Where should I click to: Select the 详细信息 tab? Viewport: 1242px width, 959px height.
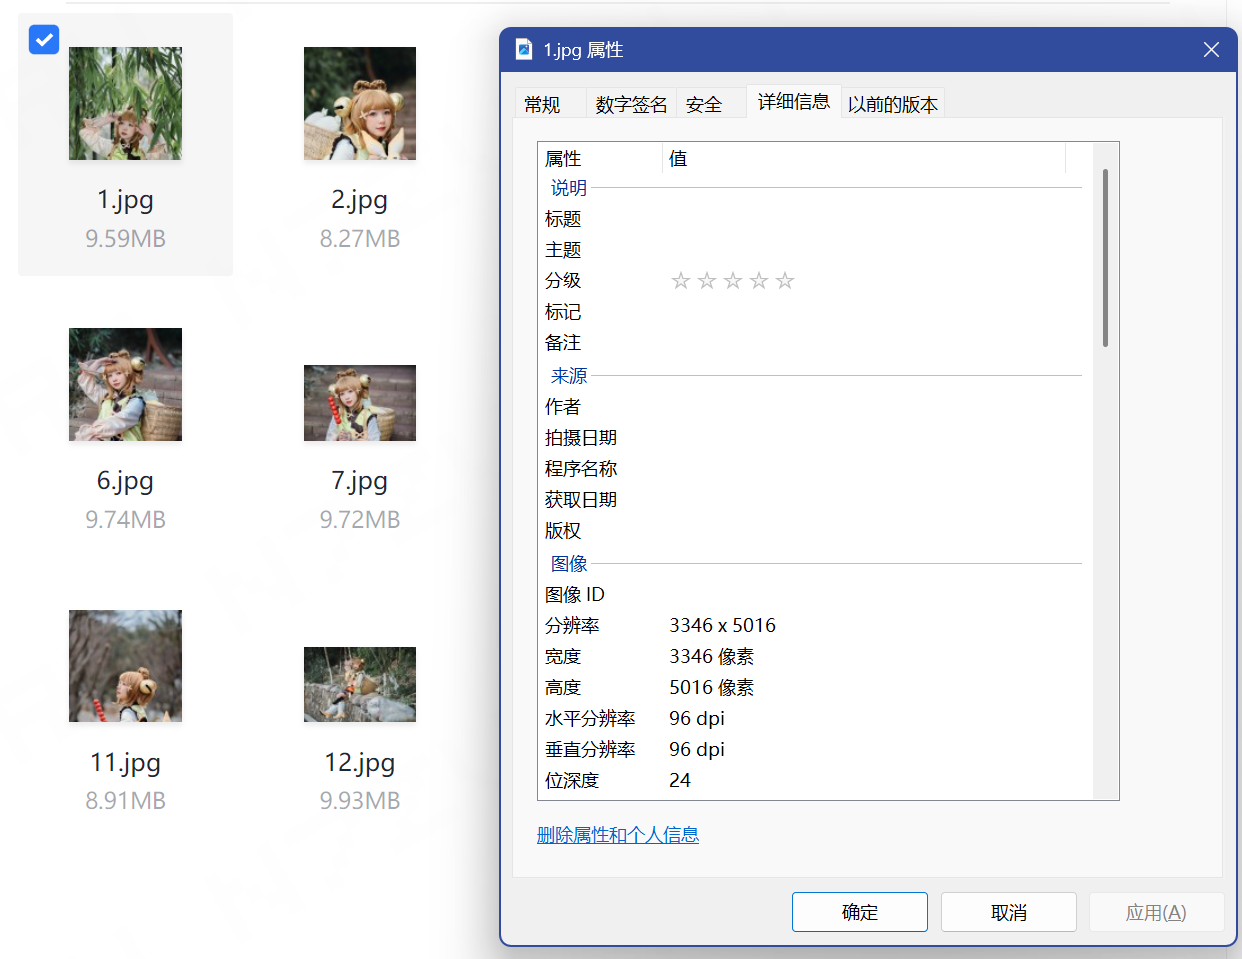pos(793,103)
